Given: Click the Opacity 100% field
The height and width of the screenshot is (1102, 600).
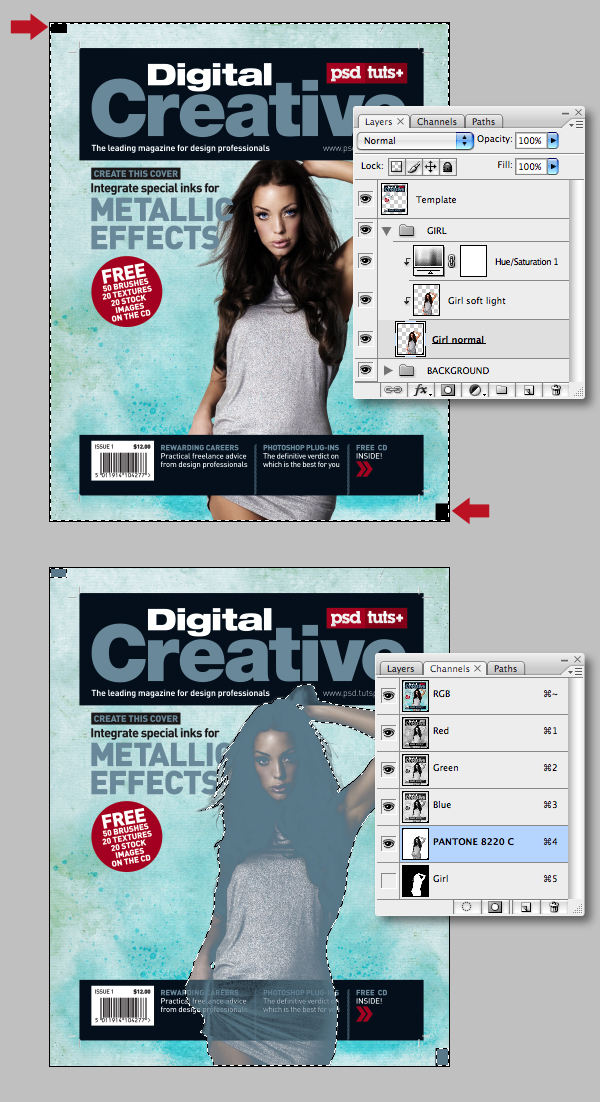Looking at the screenshot, I should click(530, 141).
